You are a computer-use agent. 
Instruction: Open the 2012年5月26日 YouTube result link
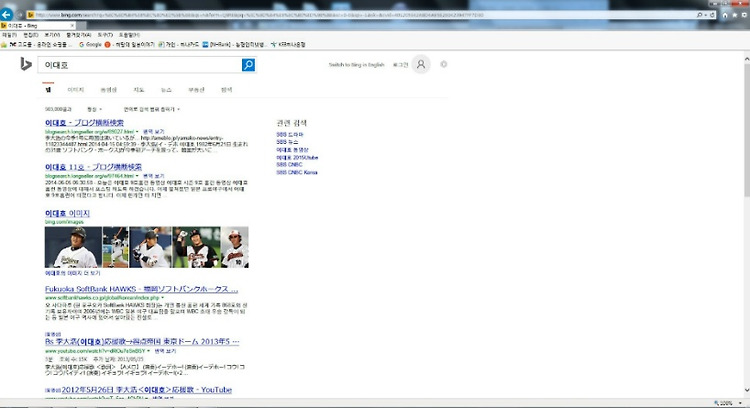pyautogui.click(x=147, y=390)
